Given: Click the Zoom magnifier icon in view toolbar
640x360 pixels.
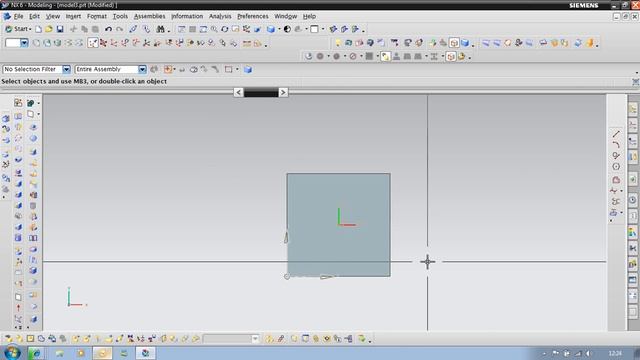Looking at the screenshot, I should 214,29.
